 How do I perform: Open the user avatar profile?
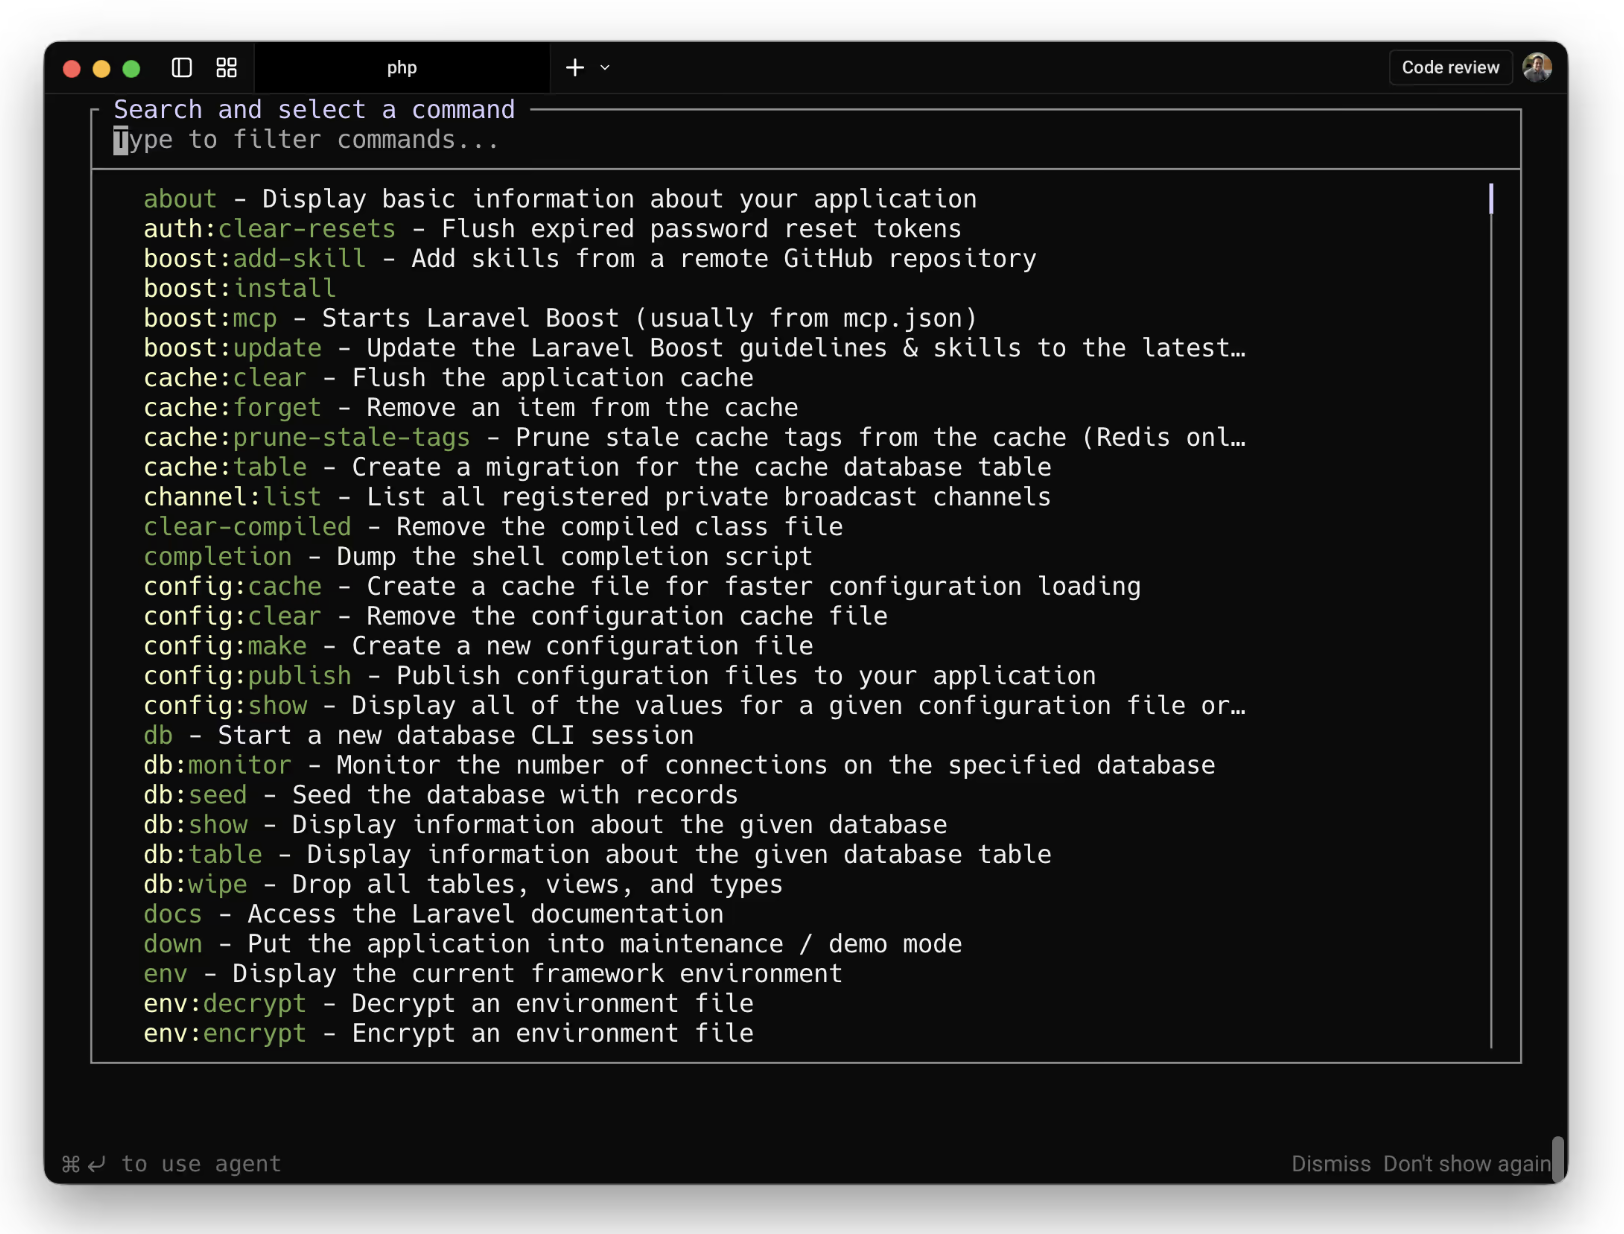[1536, 68]
